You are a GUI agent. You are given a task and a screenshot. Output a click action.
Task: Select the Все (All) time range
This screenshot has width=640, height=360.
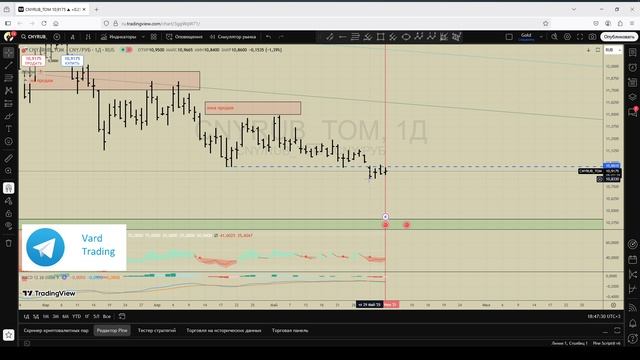(107, 316)
